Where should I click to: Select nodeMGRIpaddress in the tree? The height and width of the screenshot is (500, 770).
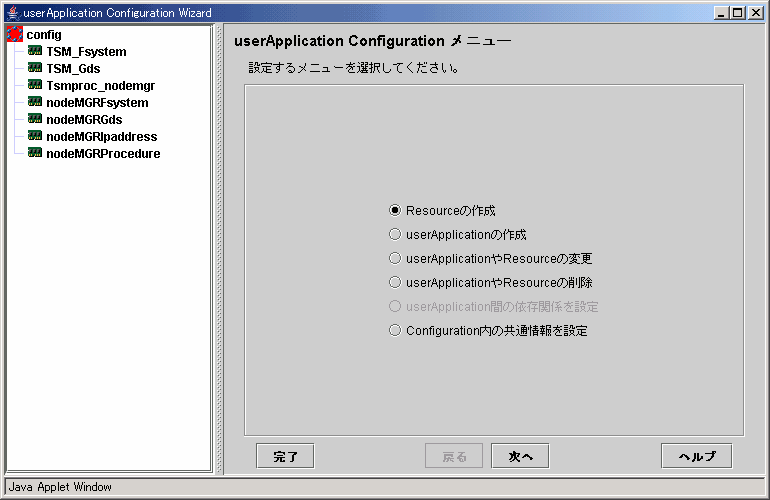(102, 137)
